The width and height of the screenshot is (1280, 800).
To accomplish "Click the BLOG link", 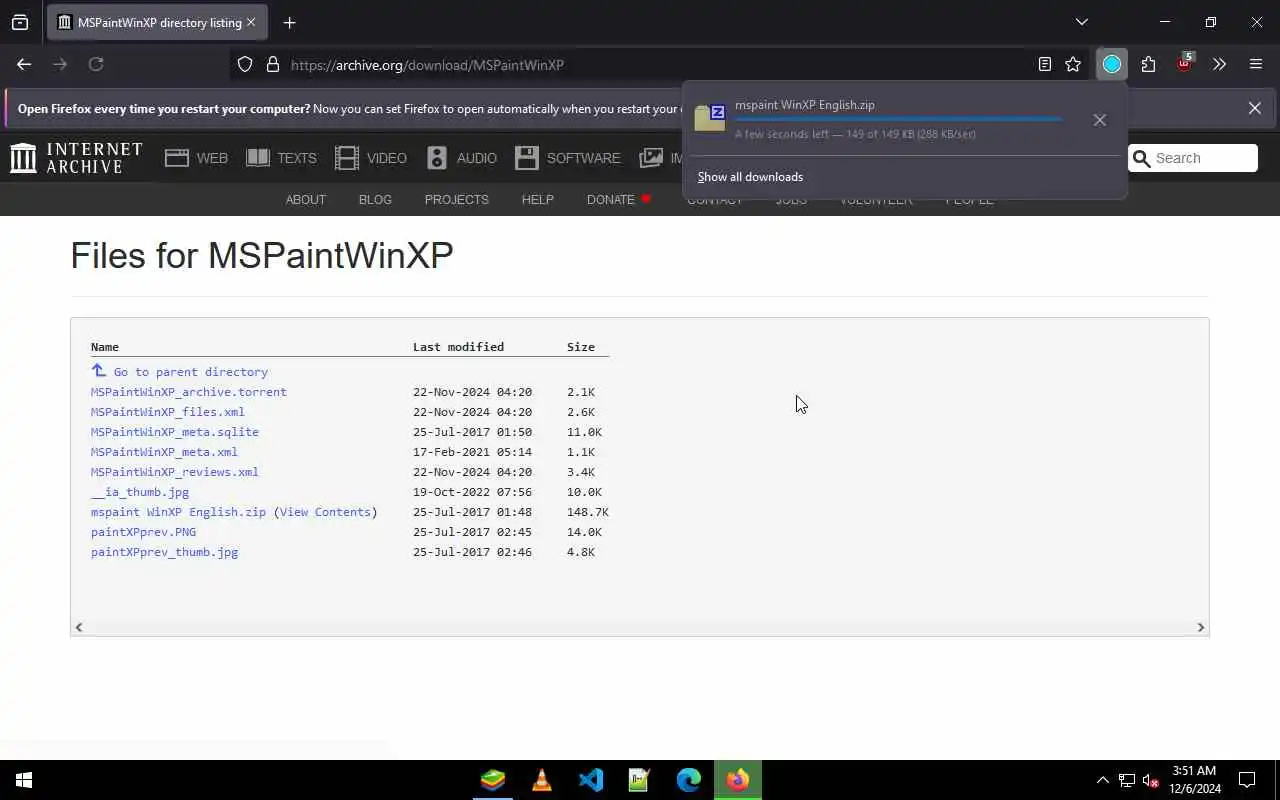I will coord(375,199).
